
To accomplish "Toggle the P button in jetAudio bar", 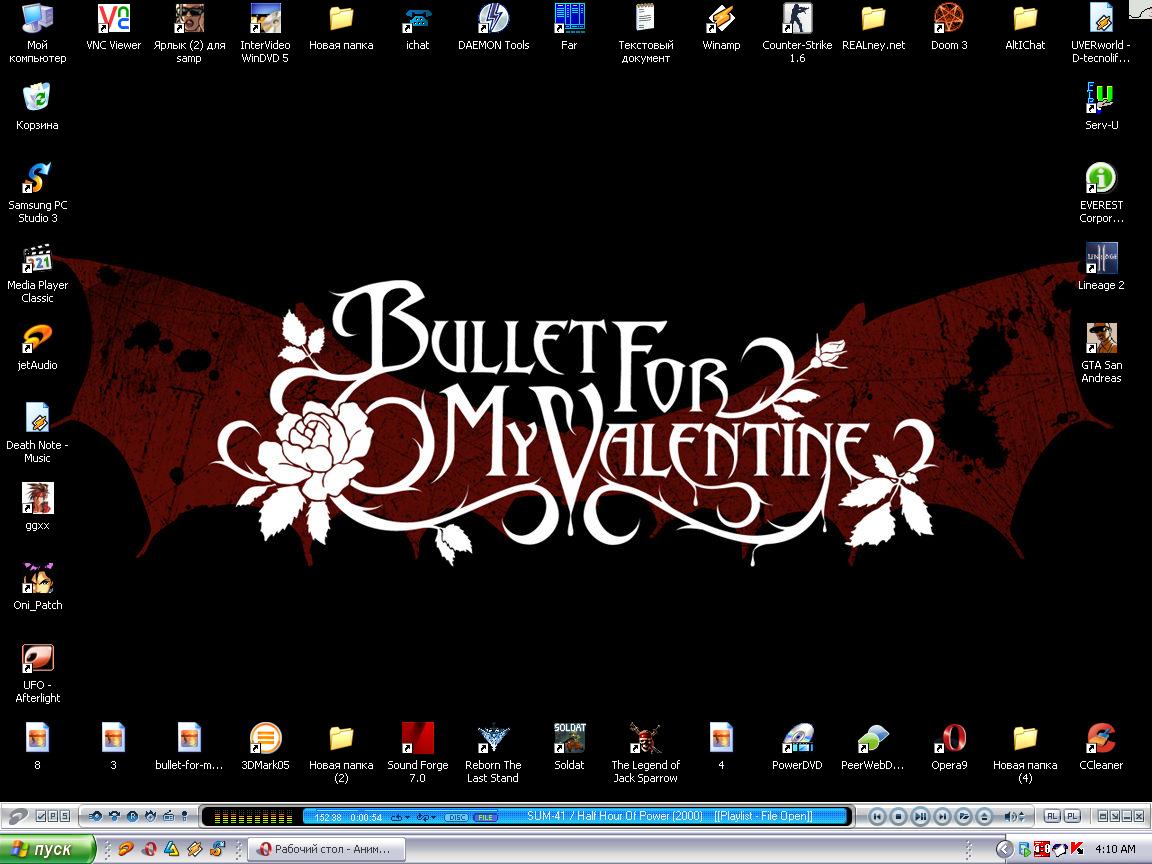I will [53, 816].
